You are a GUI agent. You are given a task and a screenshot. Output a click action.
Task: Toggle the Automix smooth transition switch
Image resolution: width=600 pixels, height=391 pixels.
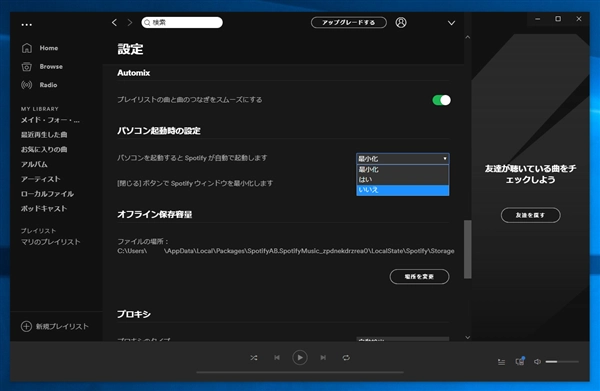tap(442, 100)
